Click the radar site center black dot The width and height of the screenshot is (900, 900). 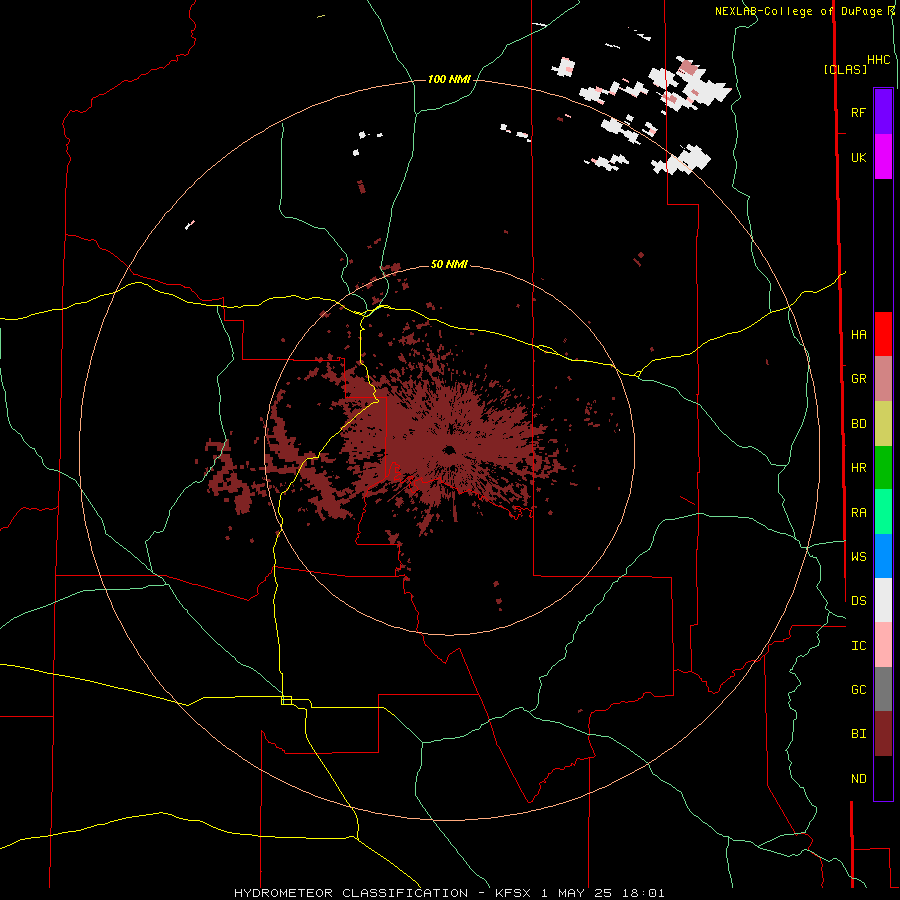[449, 450]
